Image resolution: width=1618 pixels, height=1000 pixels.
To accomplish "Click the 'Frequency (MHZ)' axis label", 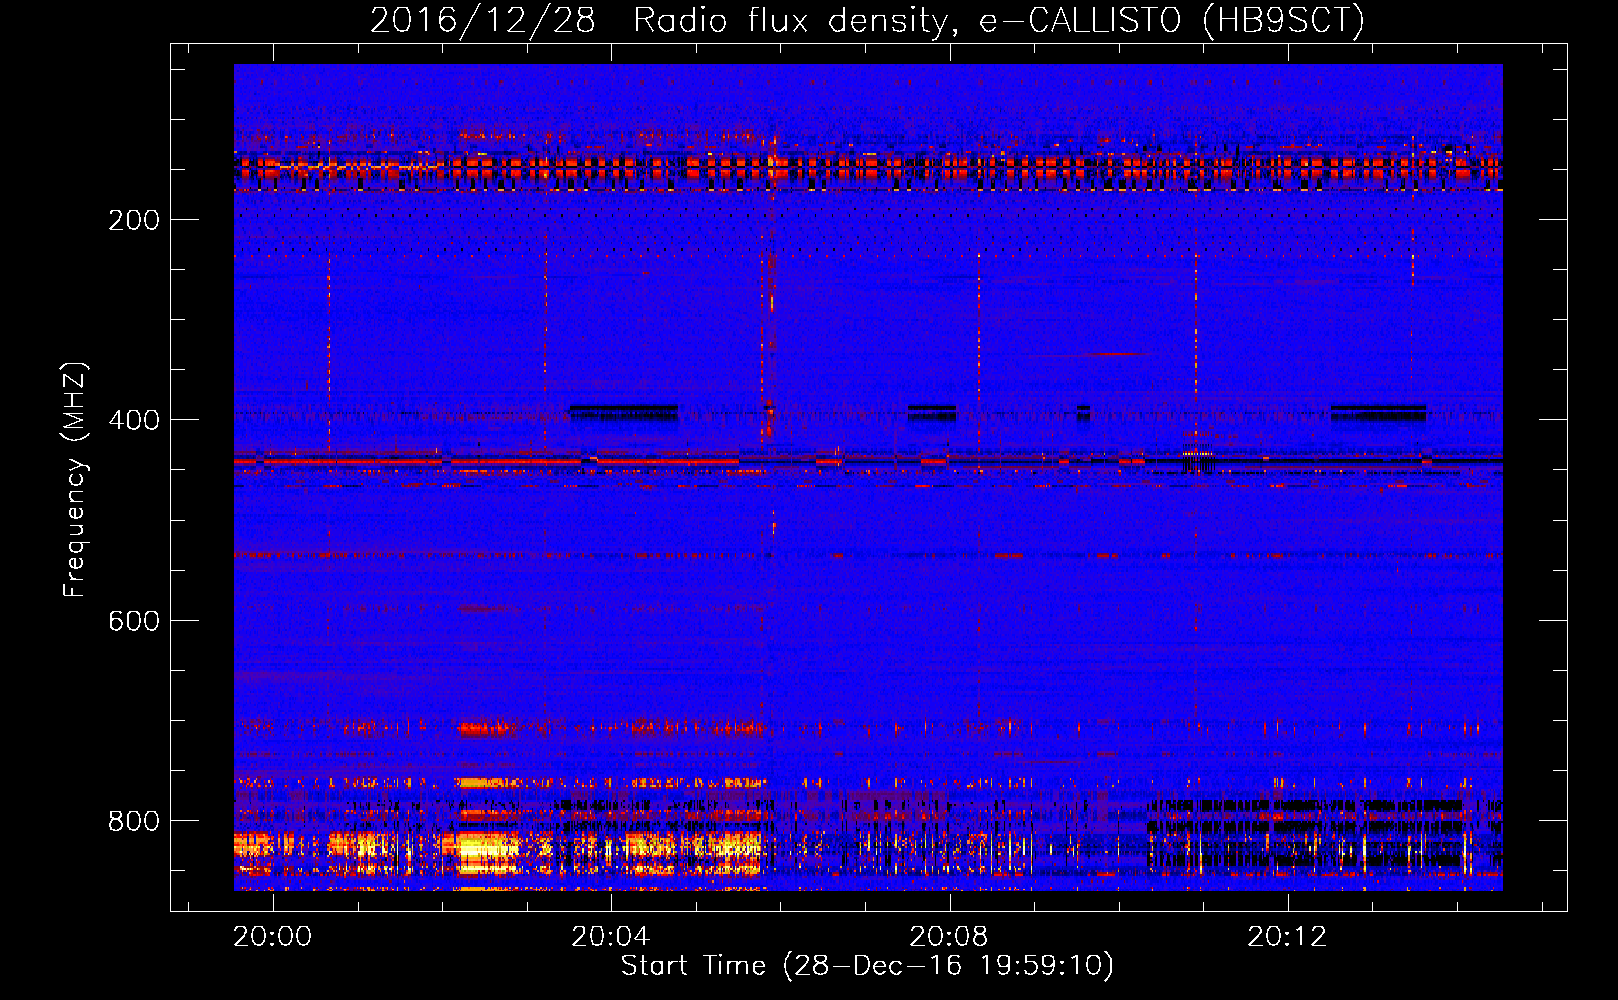I will pyautogui.click(x=75, y=480).
